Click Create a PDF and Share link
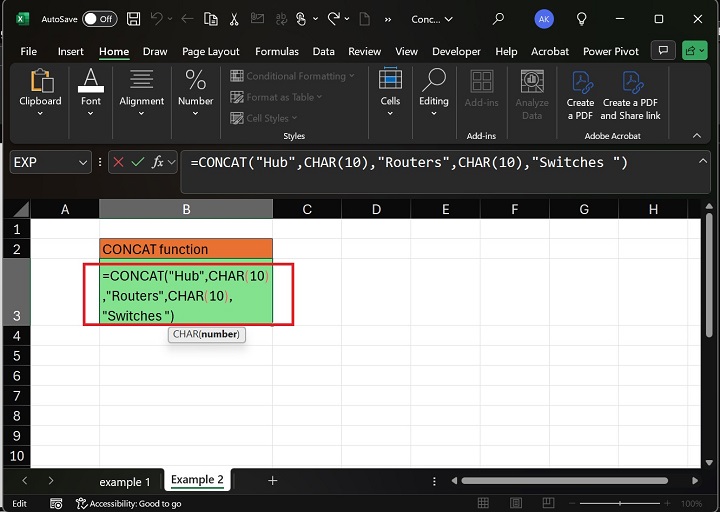This screenshot has width=720, height=512. point(630,96)
